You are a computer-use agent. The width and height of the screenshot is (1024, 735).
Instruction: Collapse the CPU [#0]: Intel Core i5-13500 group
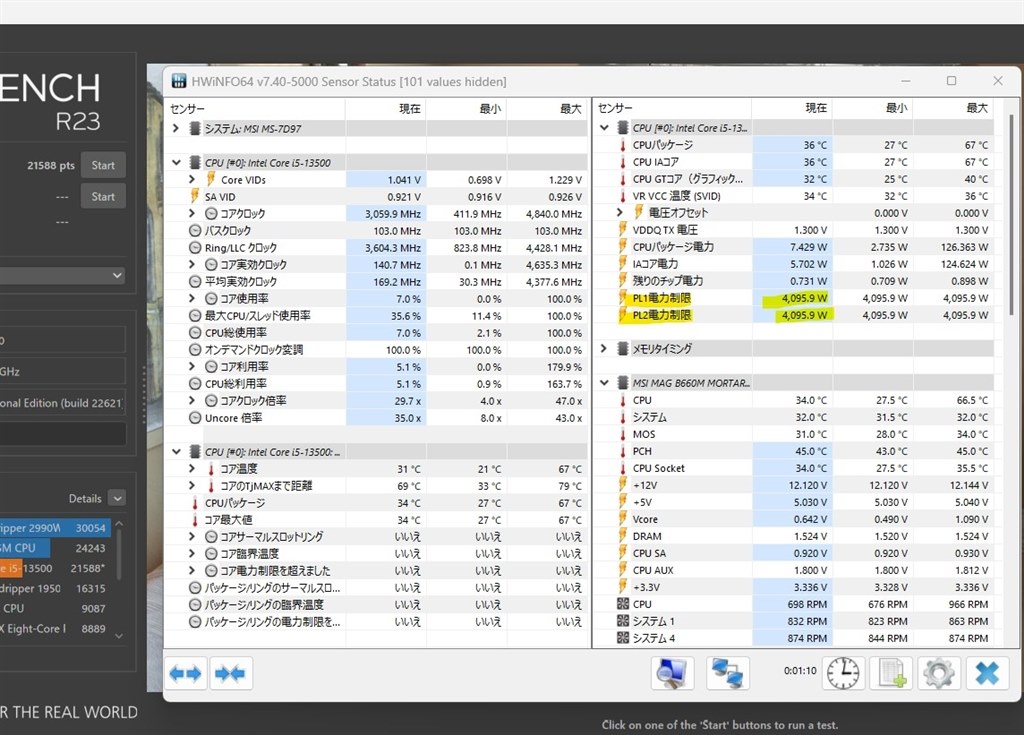[176, 162]
